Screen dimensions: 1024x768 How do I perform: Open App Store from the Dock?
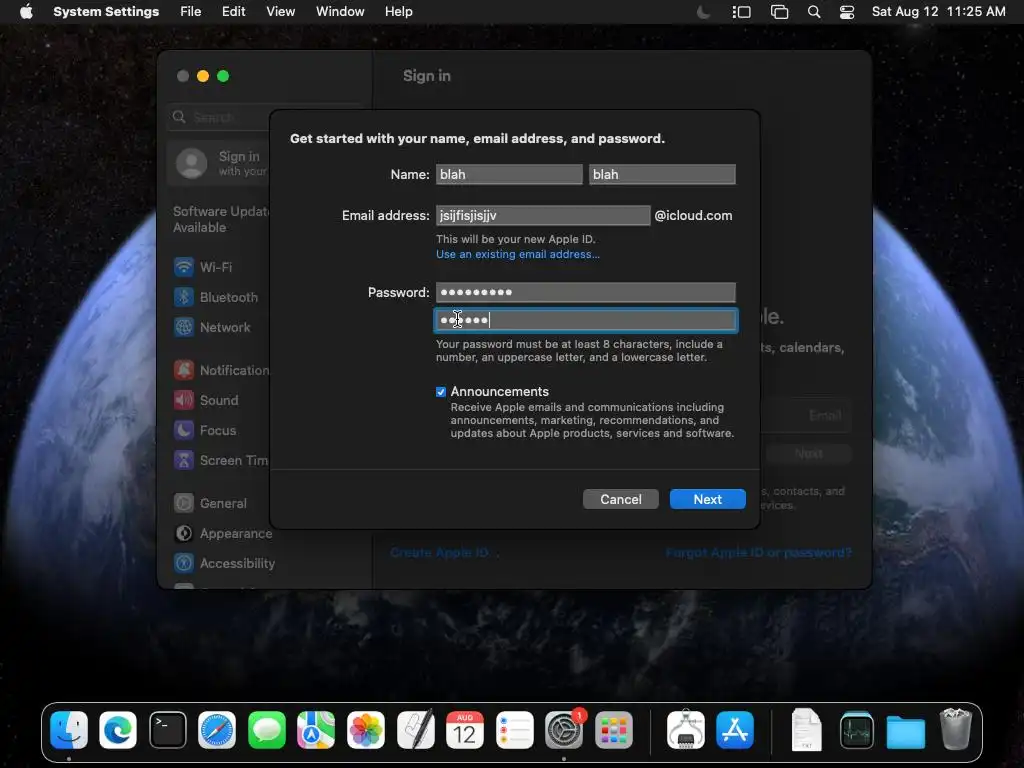click(x=735, y=729)
